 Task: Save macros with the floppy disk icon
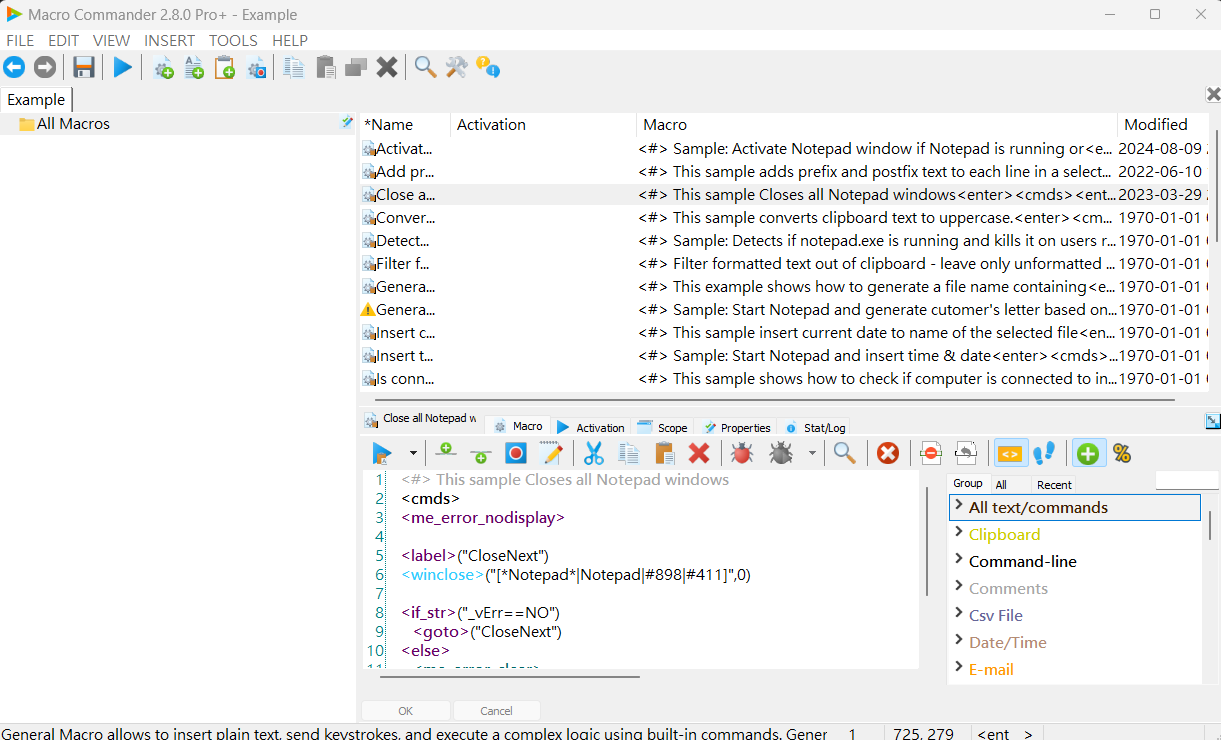(84, 67)
